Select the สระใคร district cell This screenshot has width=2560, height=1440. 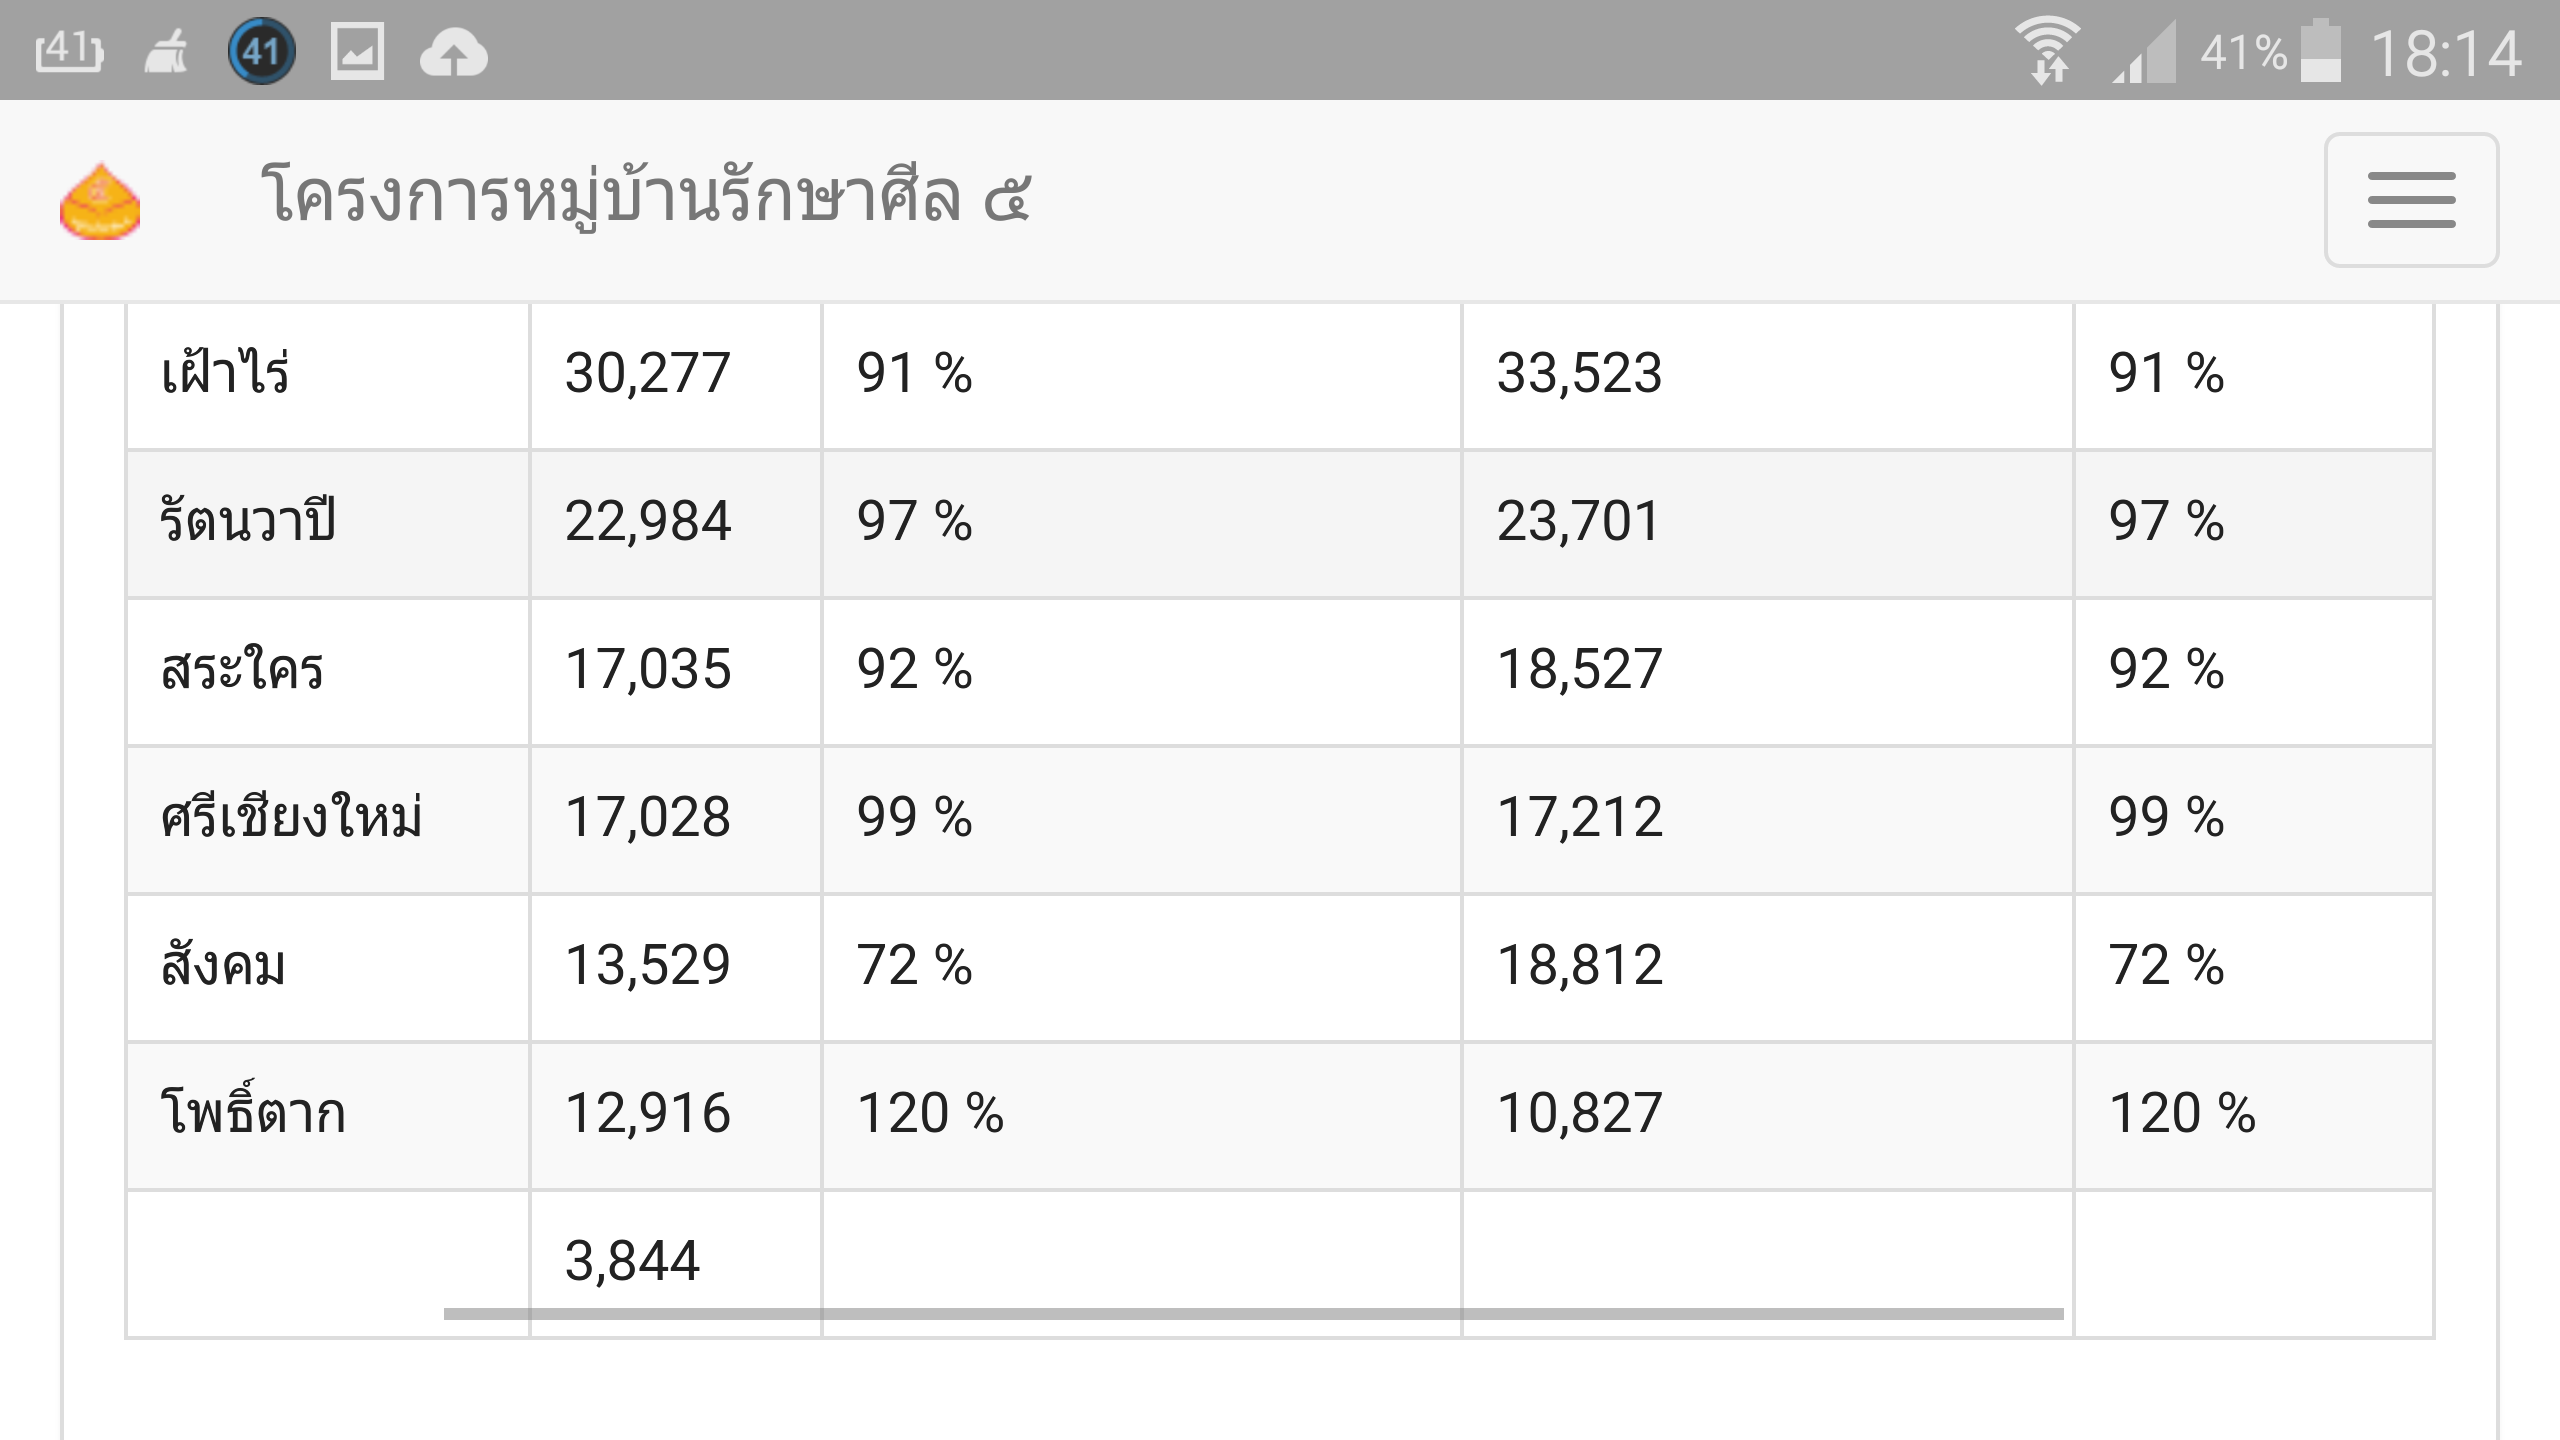point(328,671)
